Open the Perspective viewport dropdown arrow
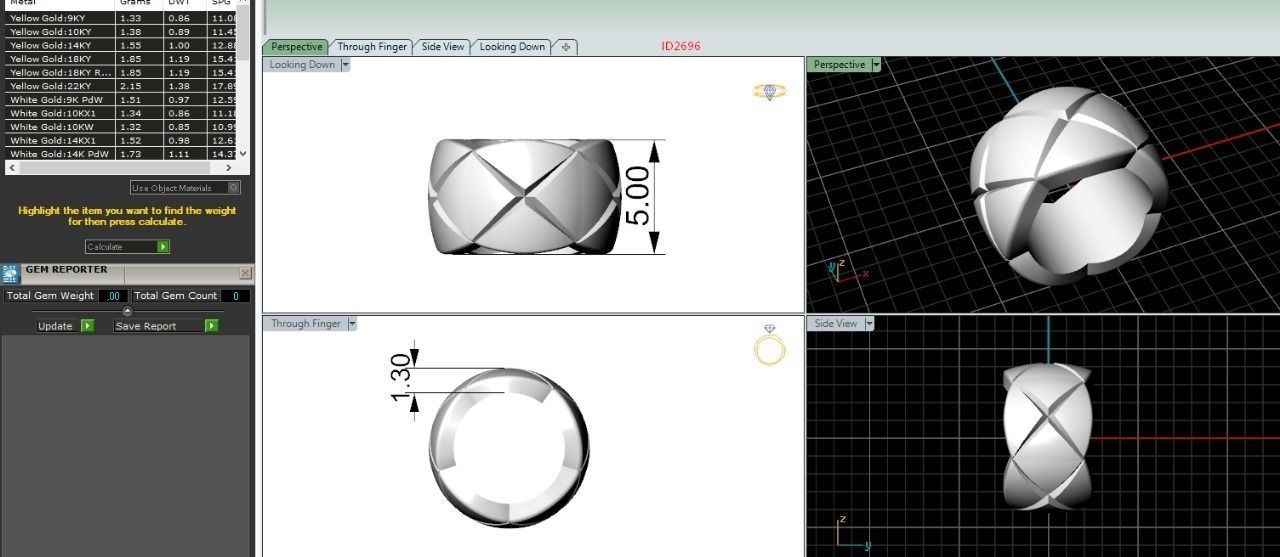Viewport: 1280px width, 557px height. [876, 65]
